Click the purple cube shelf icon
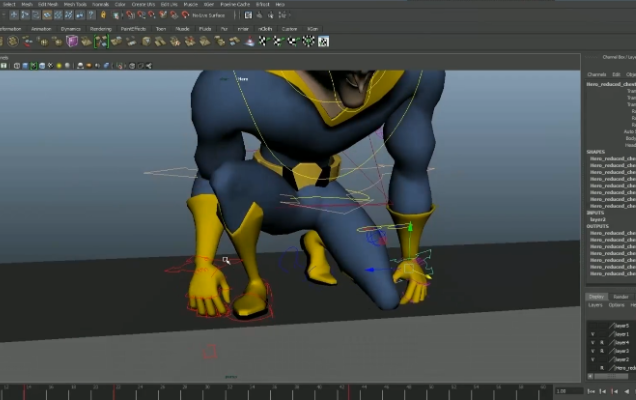The width and height of the screenshot is (636, 400). pyautogui.click(x=73, y=42)
